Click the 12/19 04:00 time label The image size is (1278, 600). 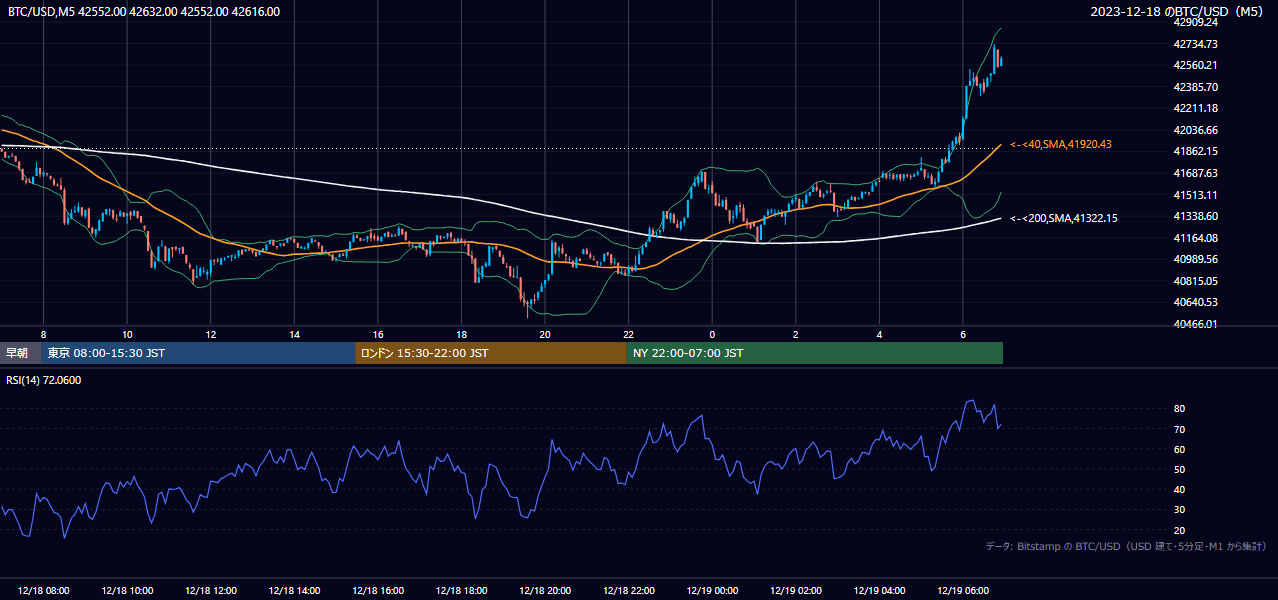pyautogui.click(x=879, y=591)
